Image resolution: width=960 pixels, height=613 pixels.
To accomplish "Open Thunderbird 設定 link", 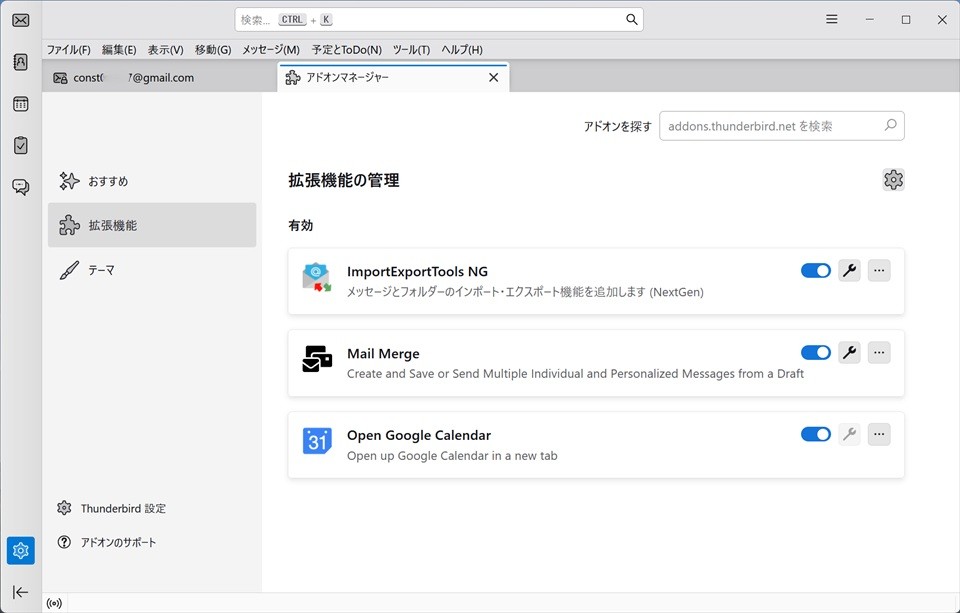I will [x=111, y=508].
